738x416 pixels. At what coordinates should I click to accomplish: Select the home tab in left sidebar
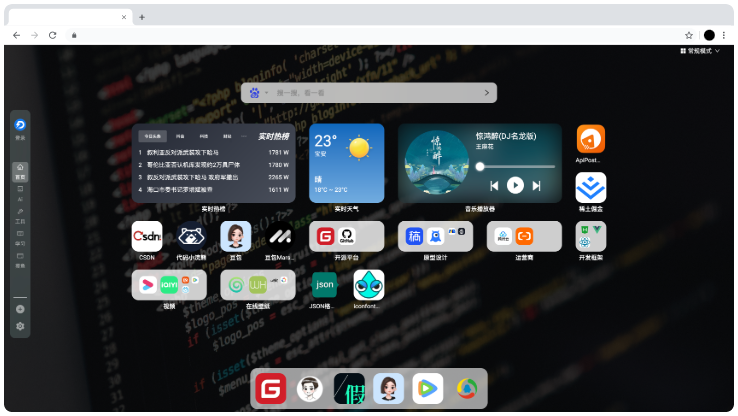tap(20, 170)
